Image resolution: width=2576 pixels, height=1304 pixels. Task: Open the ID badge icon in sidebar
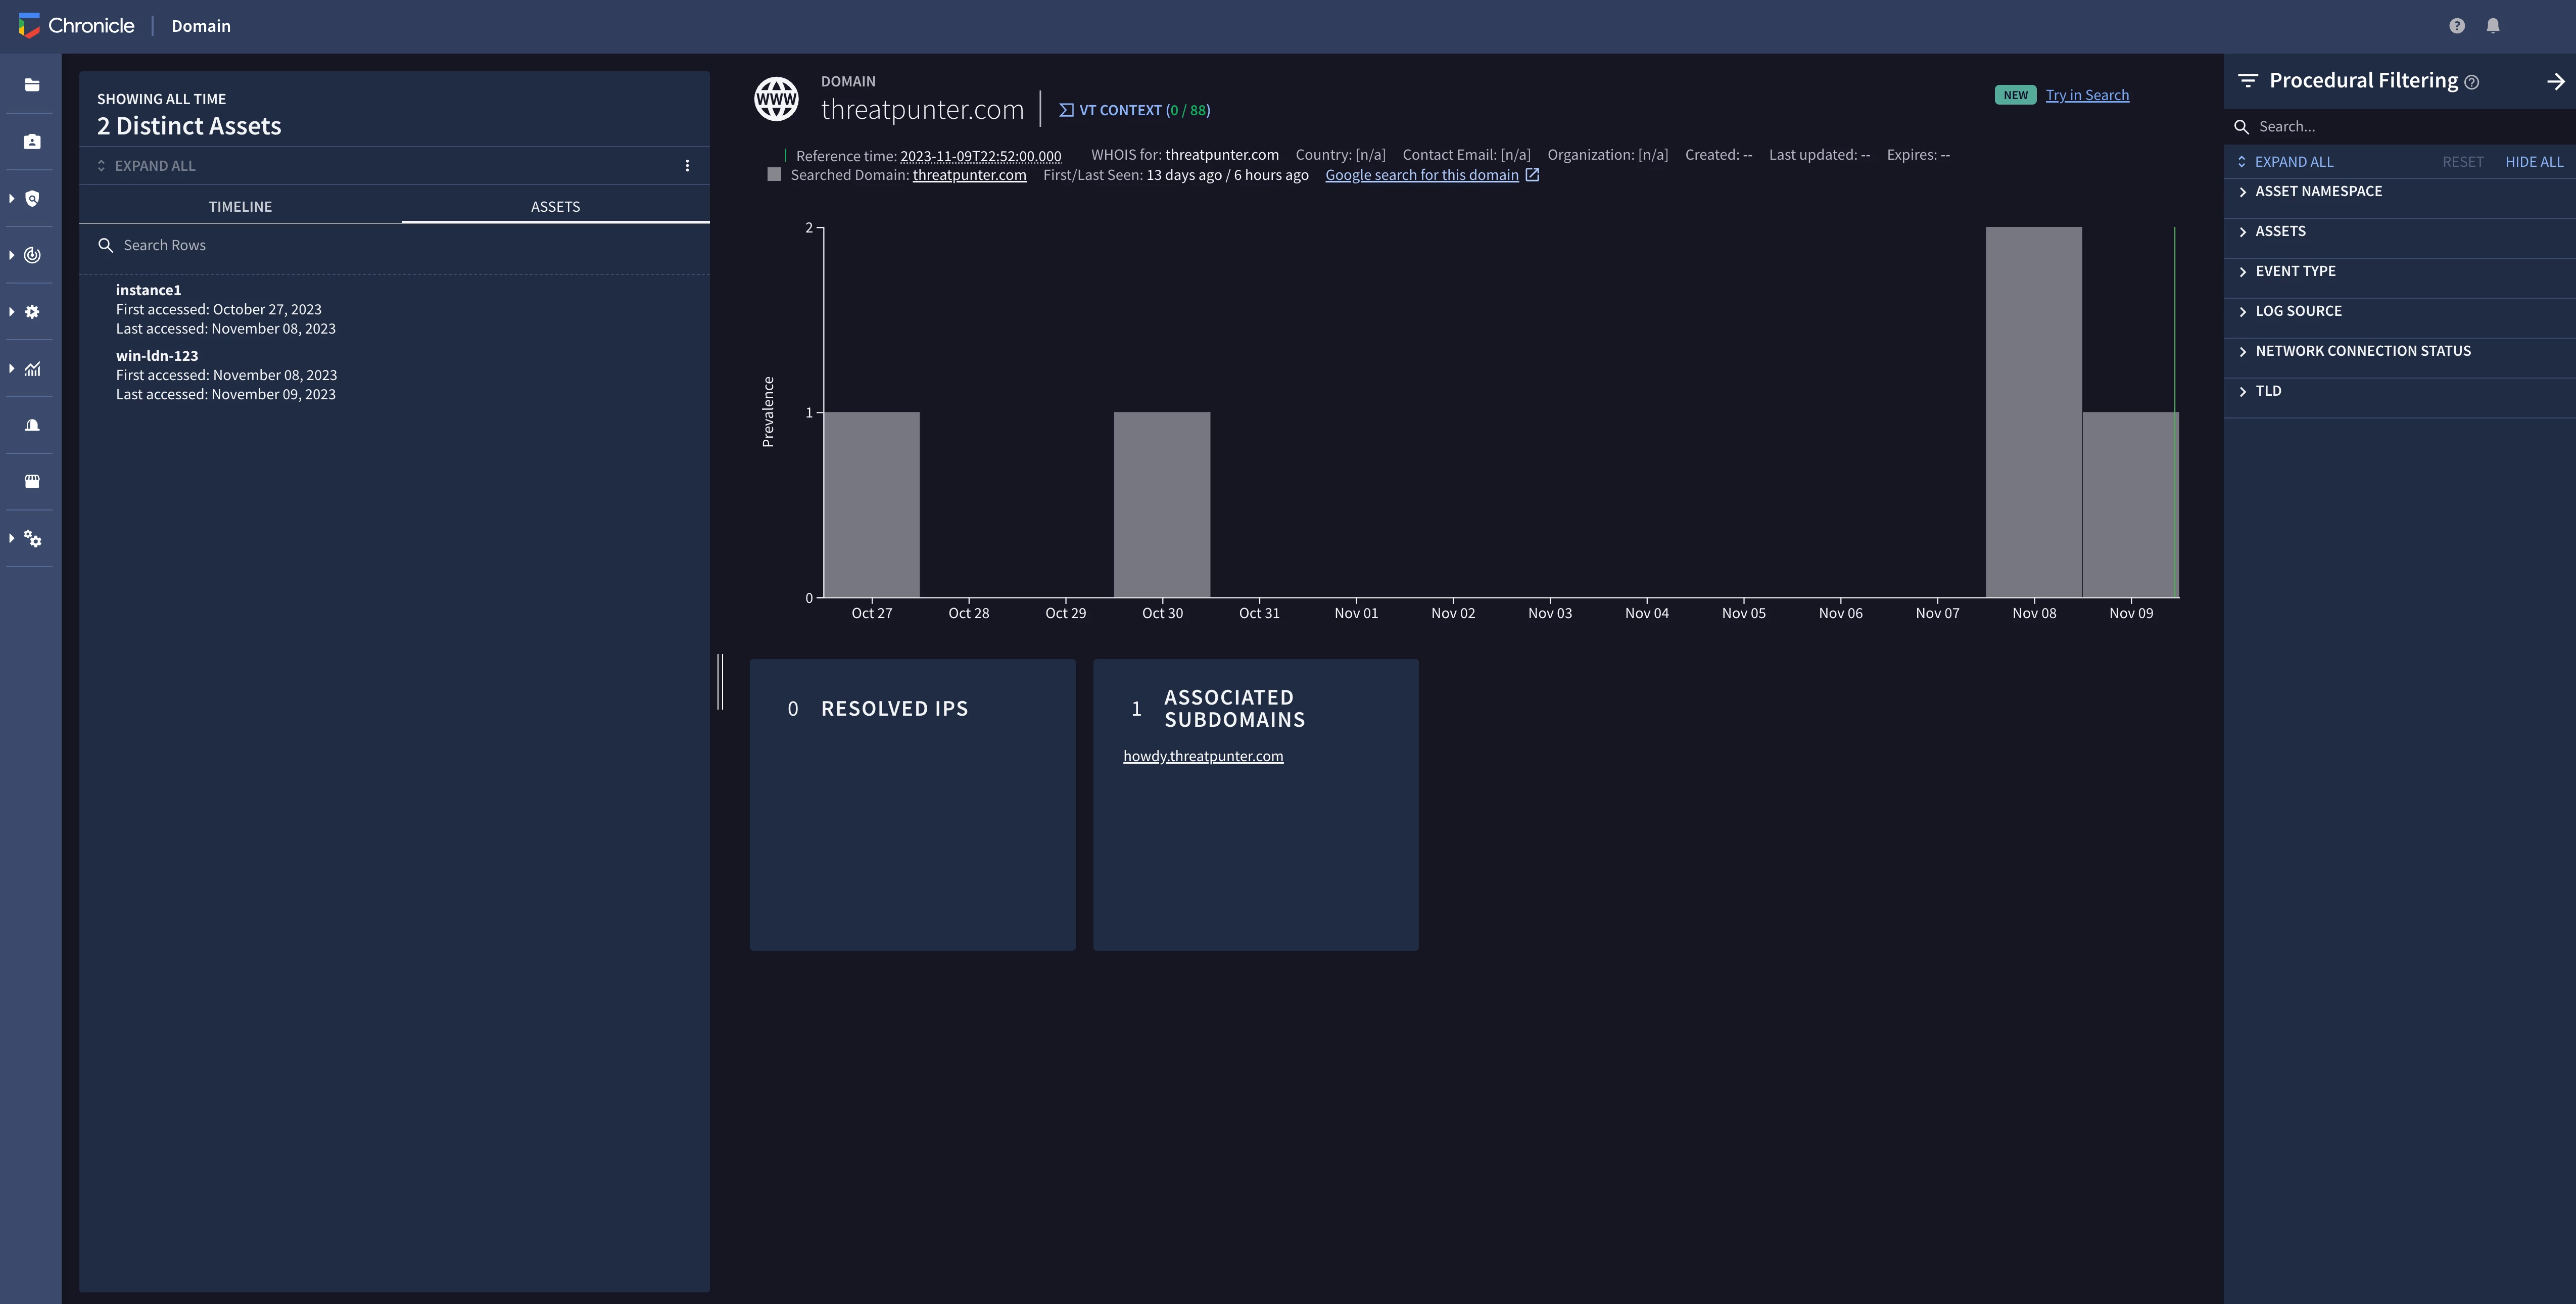coord(32,142)
